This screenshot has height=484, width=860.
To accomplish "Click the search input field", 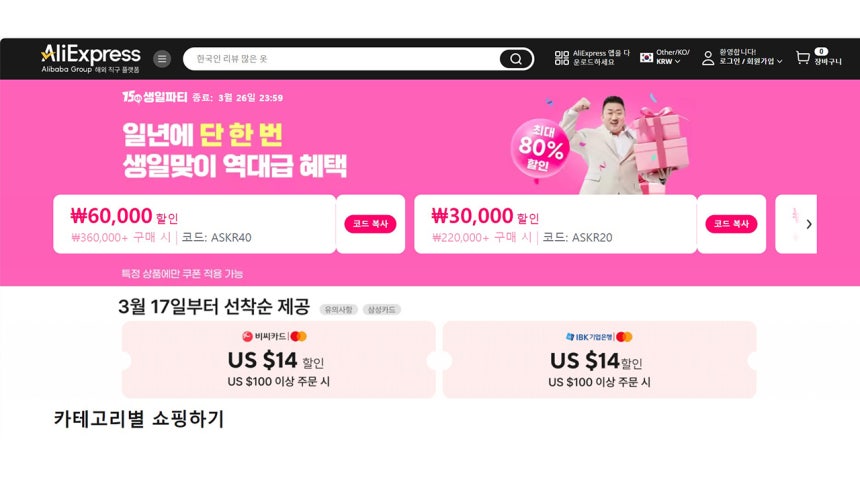I will [x=341, y=59].
